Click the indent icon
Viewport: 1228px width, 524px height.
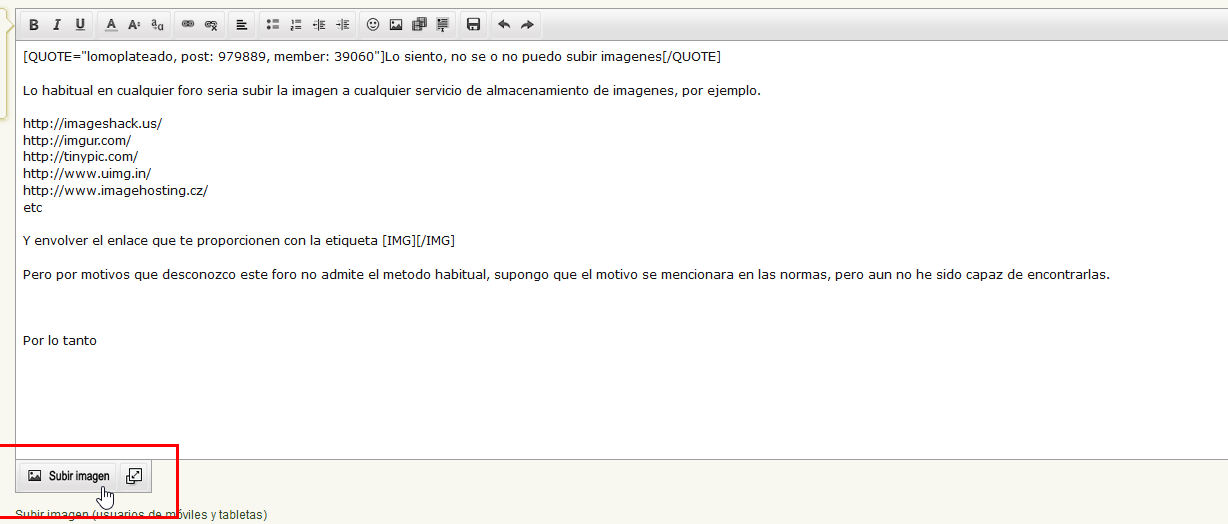click(x=343, y=24)
